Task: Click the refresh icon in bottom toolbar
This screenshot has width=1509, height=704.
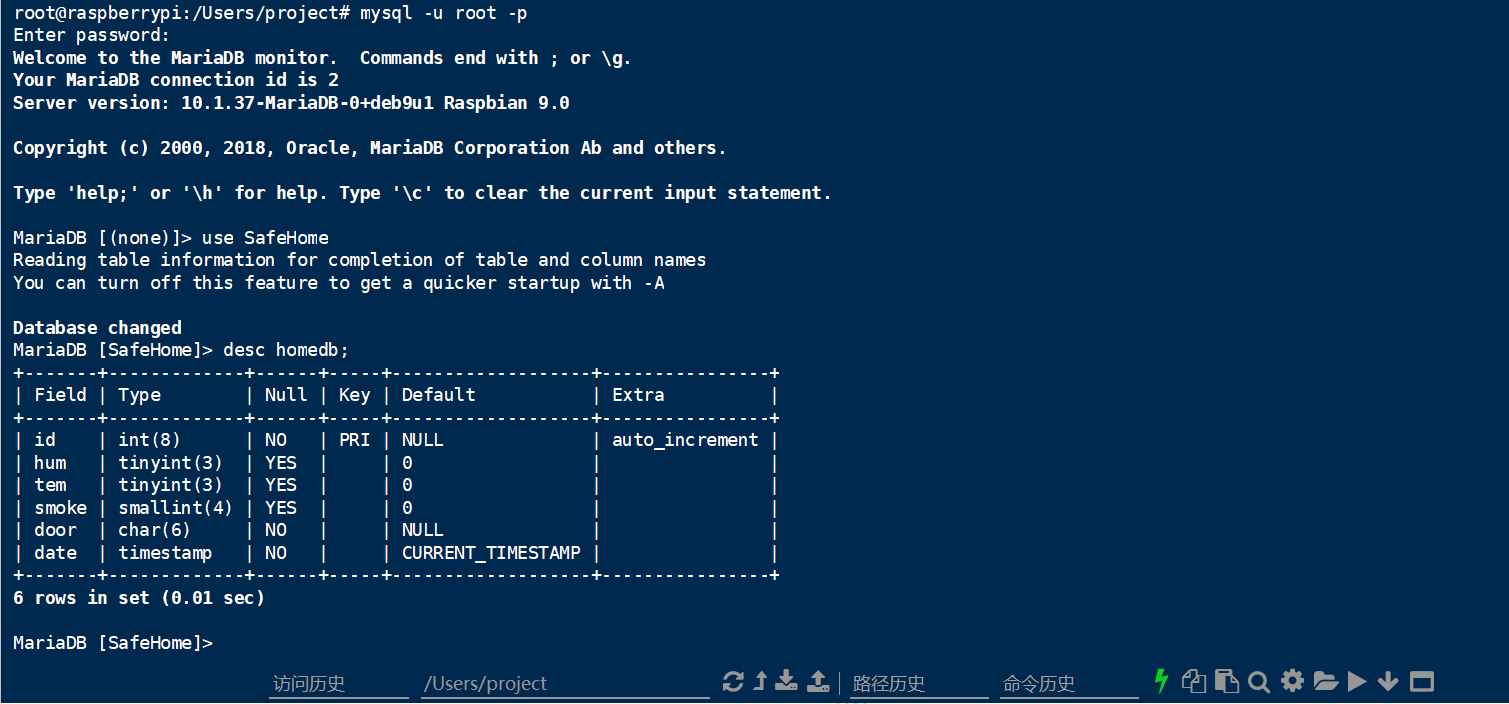Action: 733,682
